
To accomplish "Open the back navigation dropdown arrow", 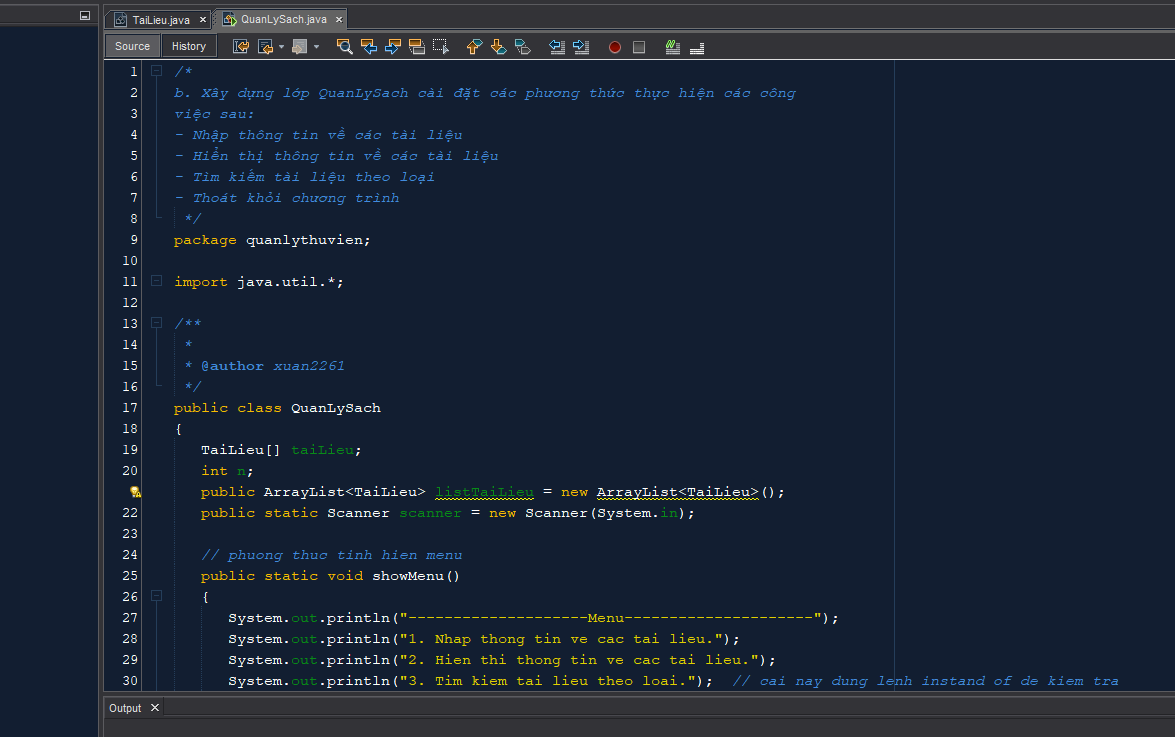I will [282, 47].
